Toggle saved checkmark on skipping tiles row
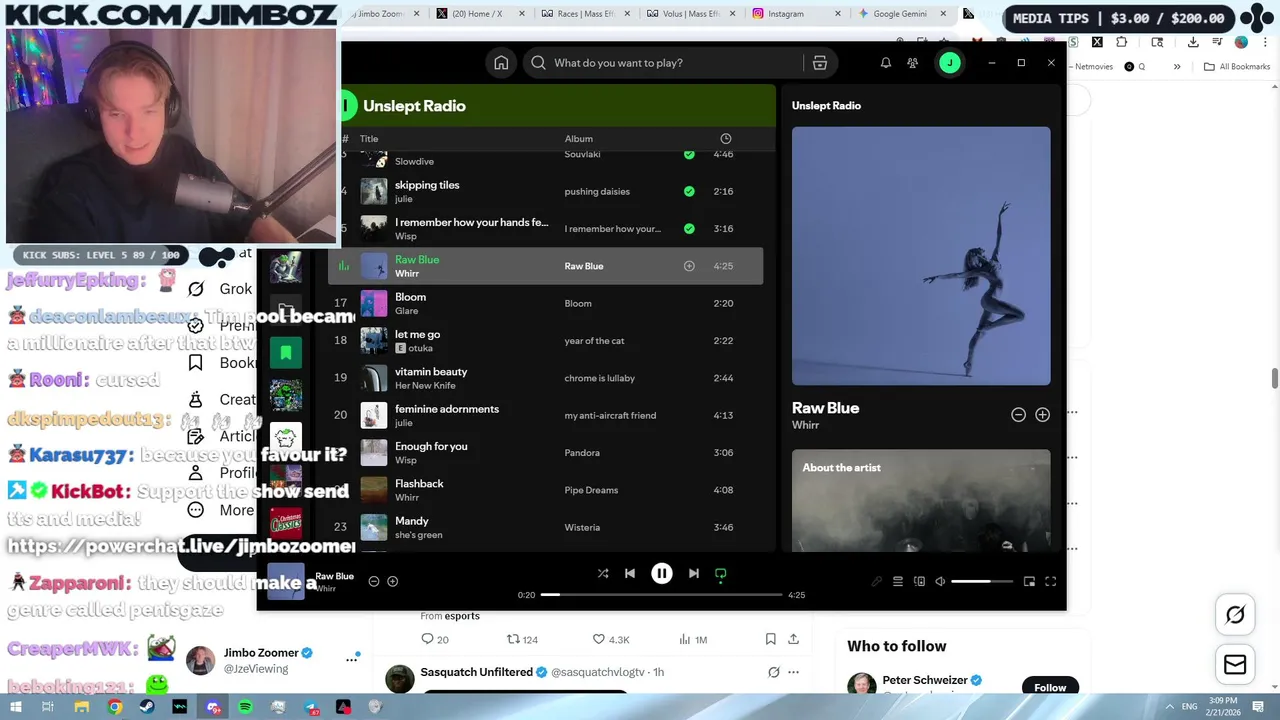This screenshot has width=1280, height=720. (689, 191)
